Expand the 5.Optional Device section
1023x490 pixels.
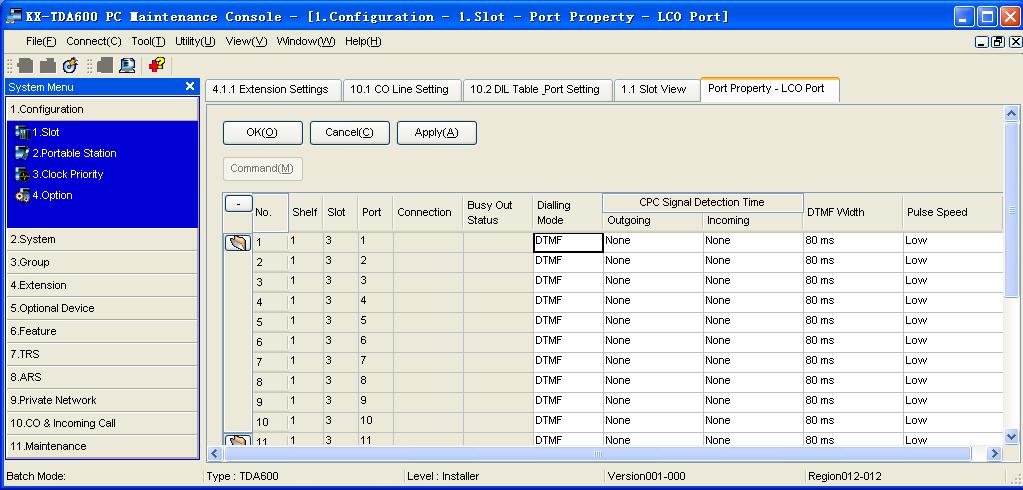coord(102,308)
